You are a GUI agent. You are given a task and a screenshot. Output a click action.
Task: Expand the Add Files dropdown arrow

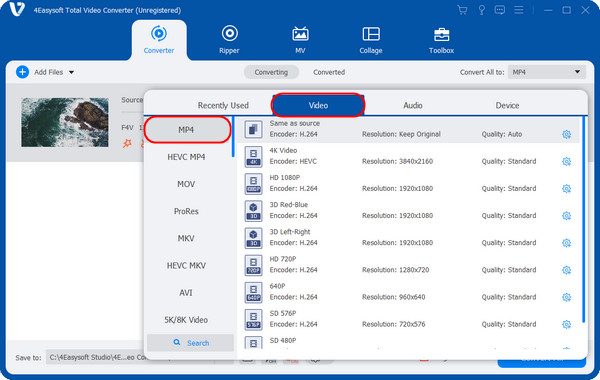[72, 72]
